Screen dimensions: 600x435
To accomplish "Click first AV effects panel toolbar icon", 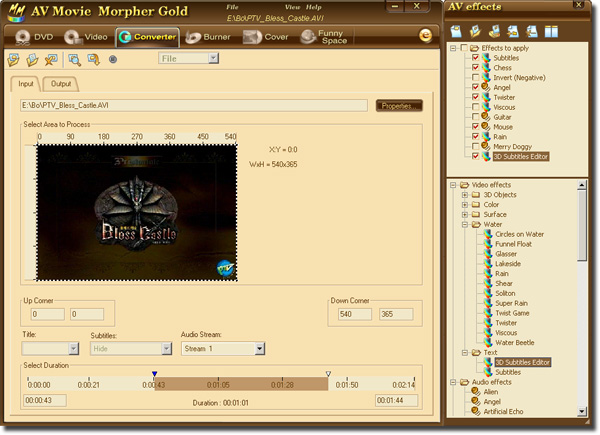I will coord(456,31).
